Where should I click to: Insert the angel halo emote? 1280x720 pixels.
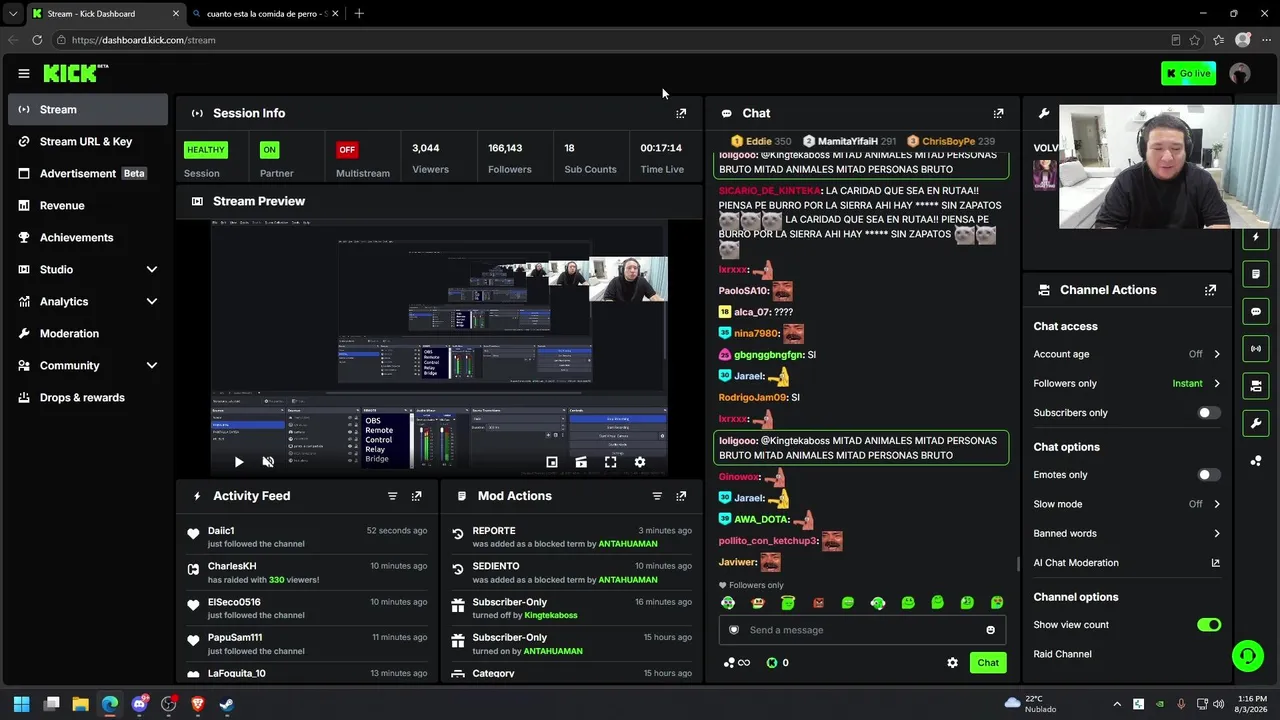[788, 603]
